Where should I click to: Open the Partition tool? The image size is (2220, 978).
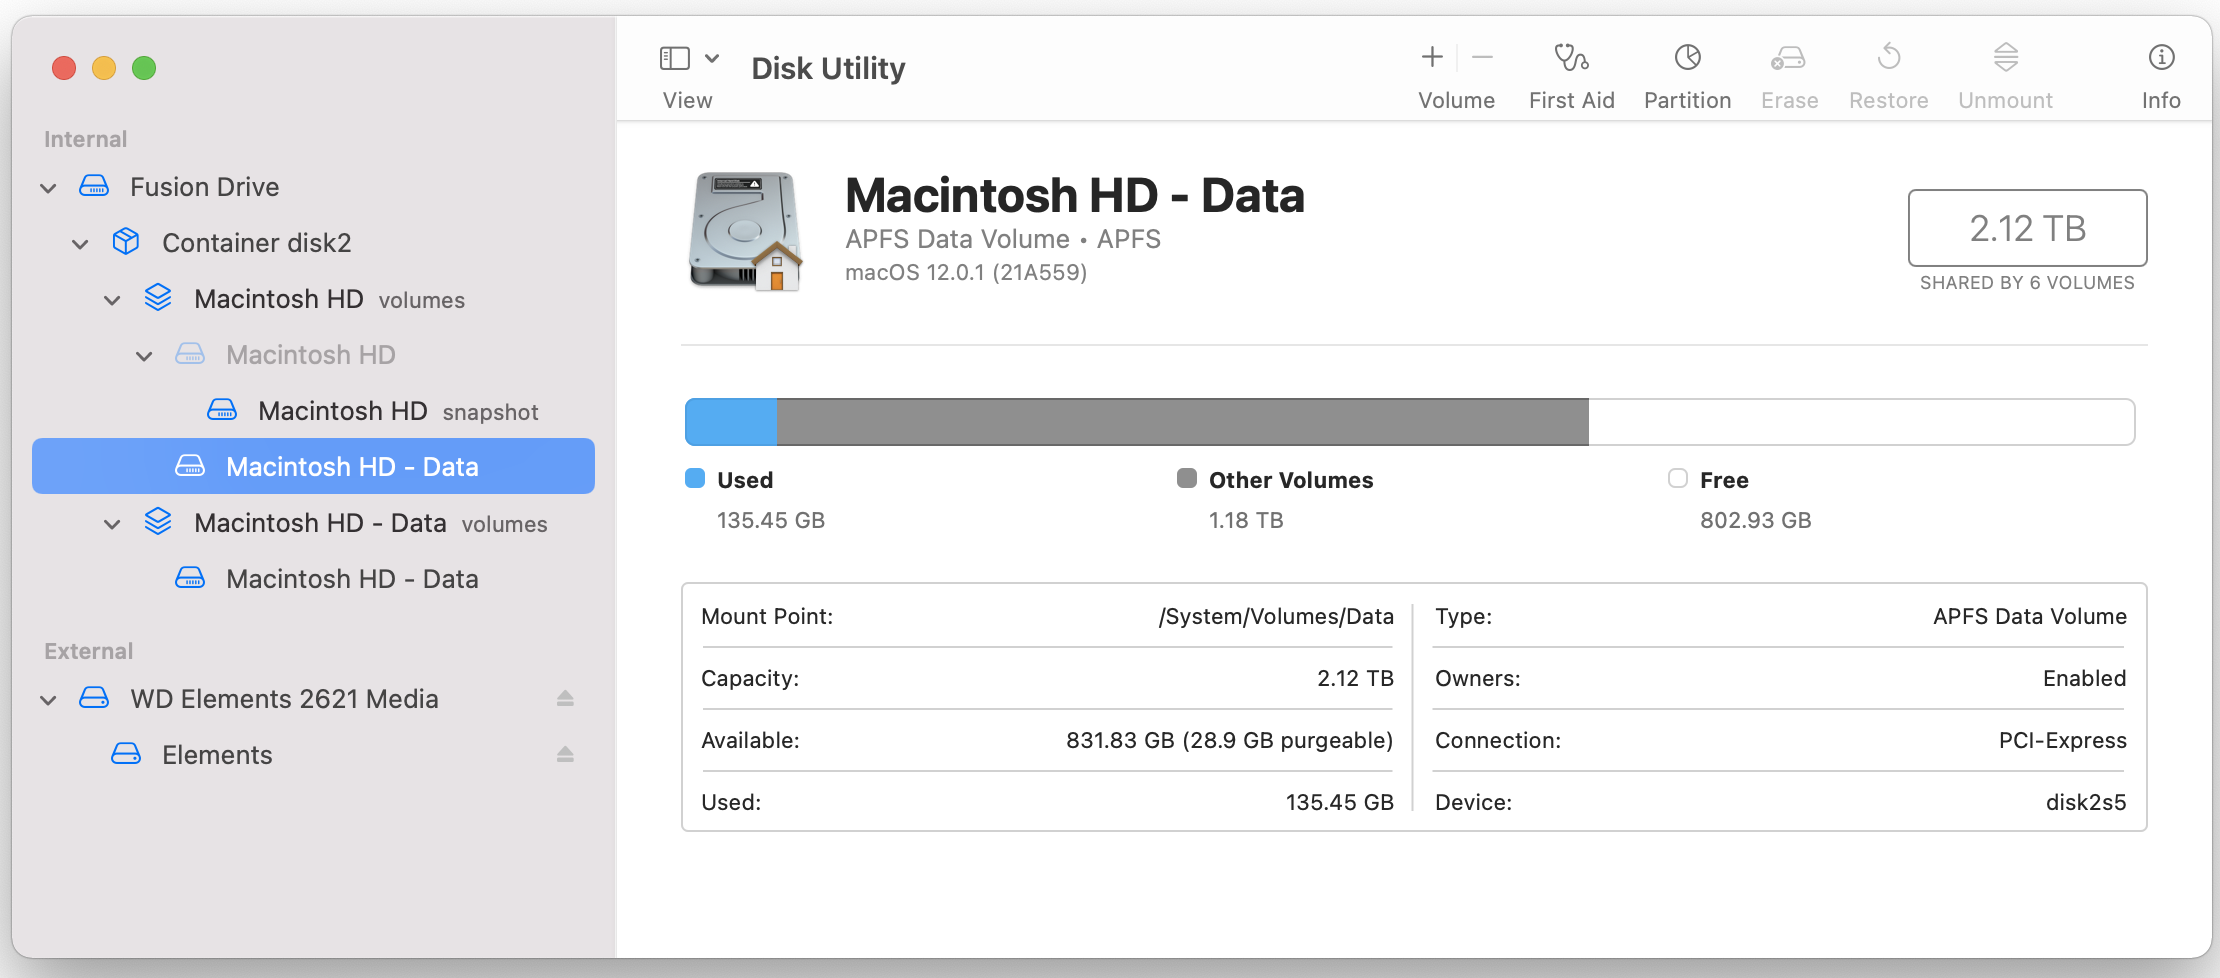pyautogui.click(x=1687, y=59)
